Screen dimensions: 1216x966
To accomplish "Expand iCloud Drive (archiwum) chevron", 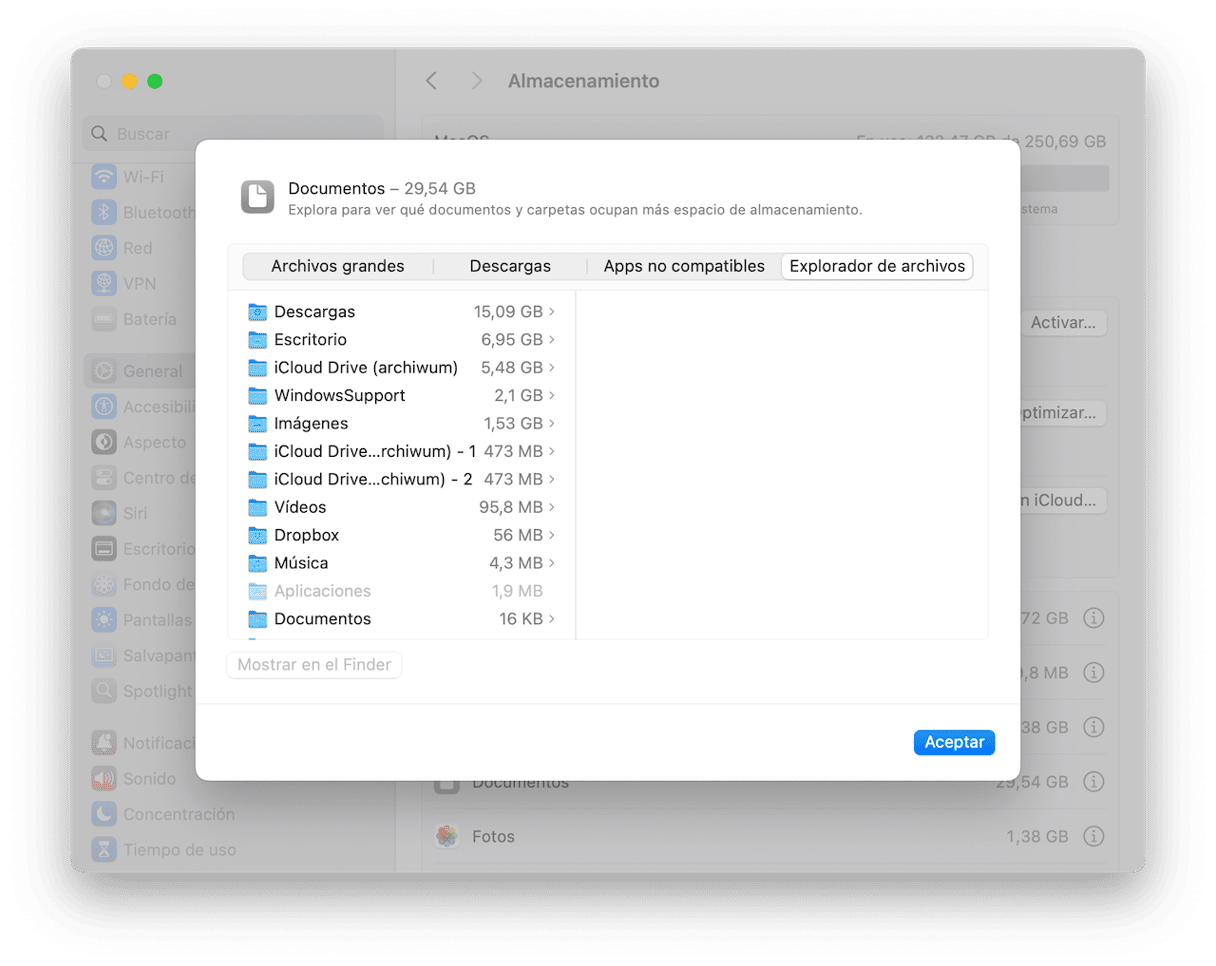I will point(552,368).
